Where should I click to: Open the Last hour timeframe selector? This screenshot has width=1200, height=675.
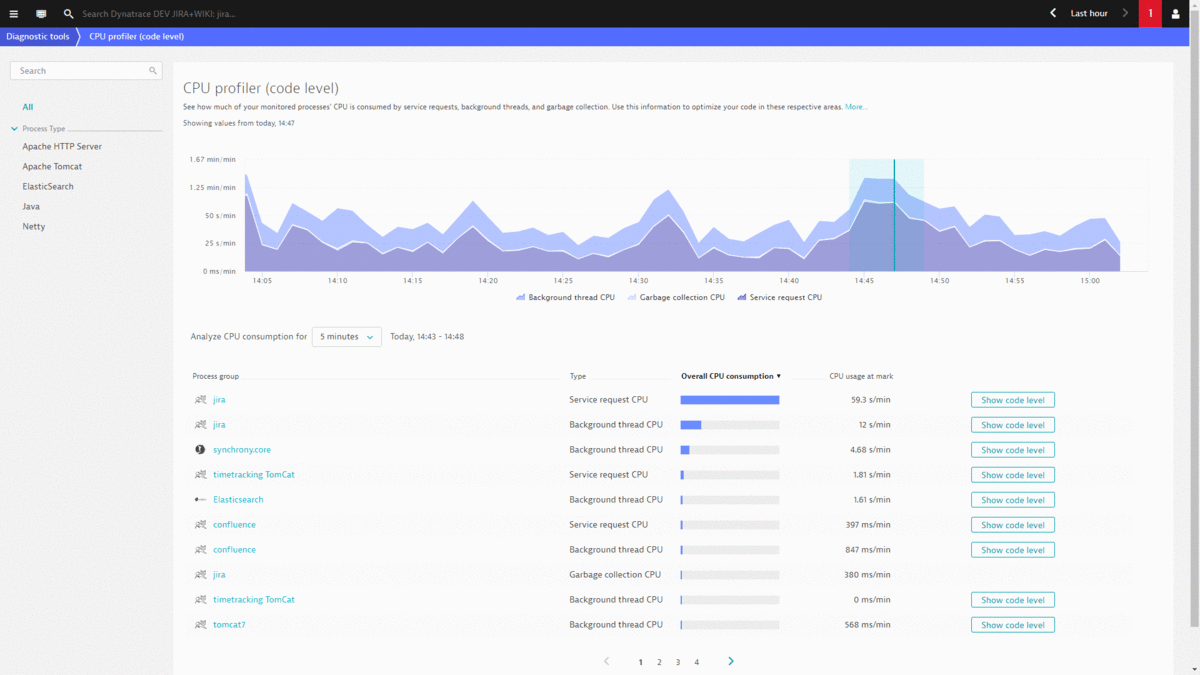(x=1090, y=13)
